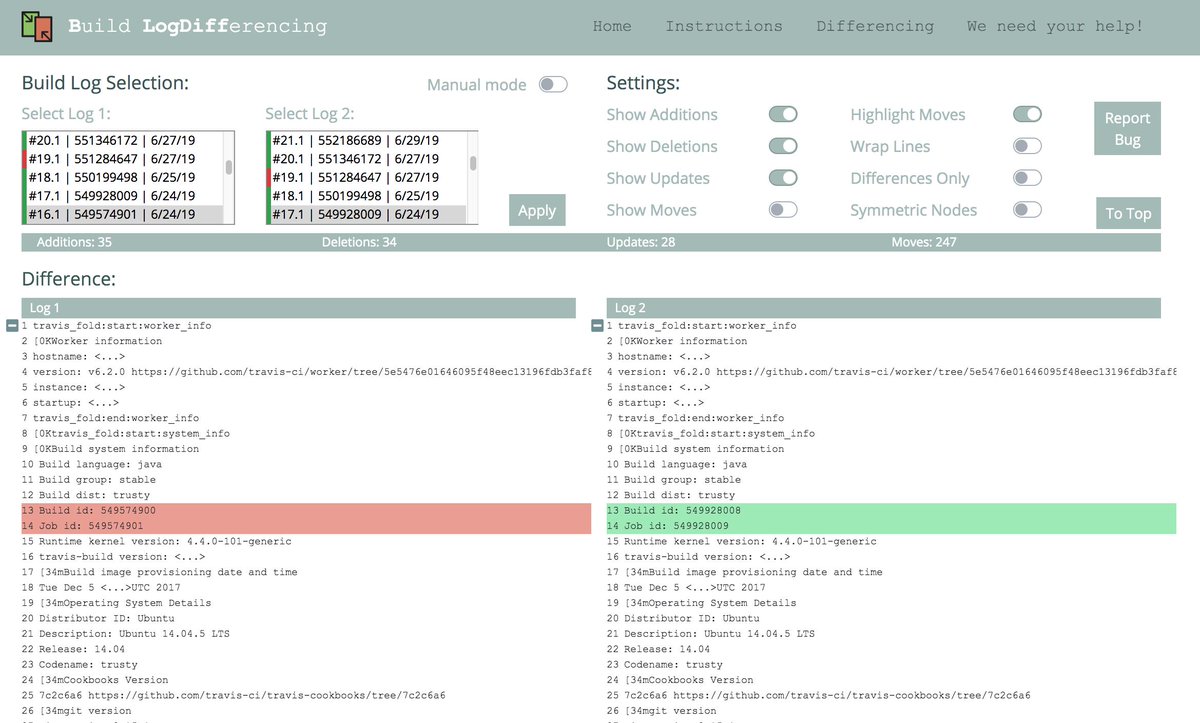Select build #17.1 in Log 1 list
Image resolution: width=1200 pixels, height=723 pixels.
[124, 195]
